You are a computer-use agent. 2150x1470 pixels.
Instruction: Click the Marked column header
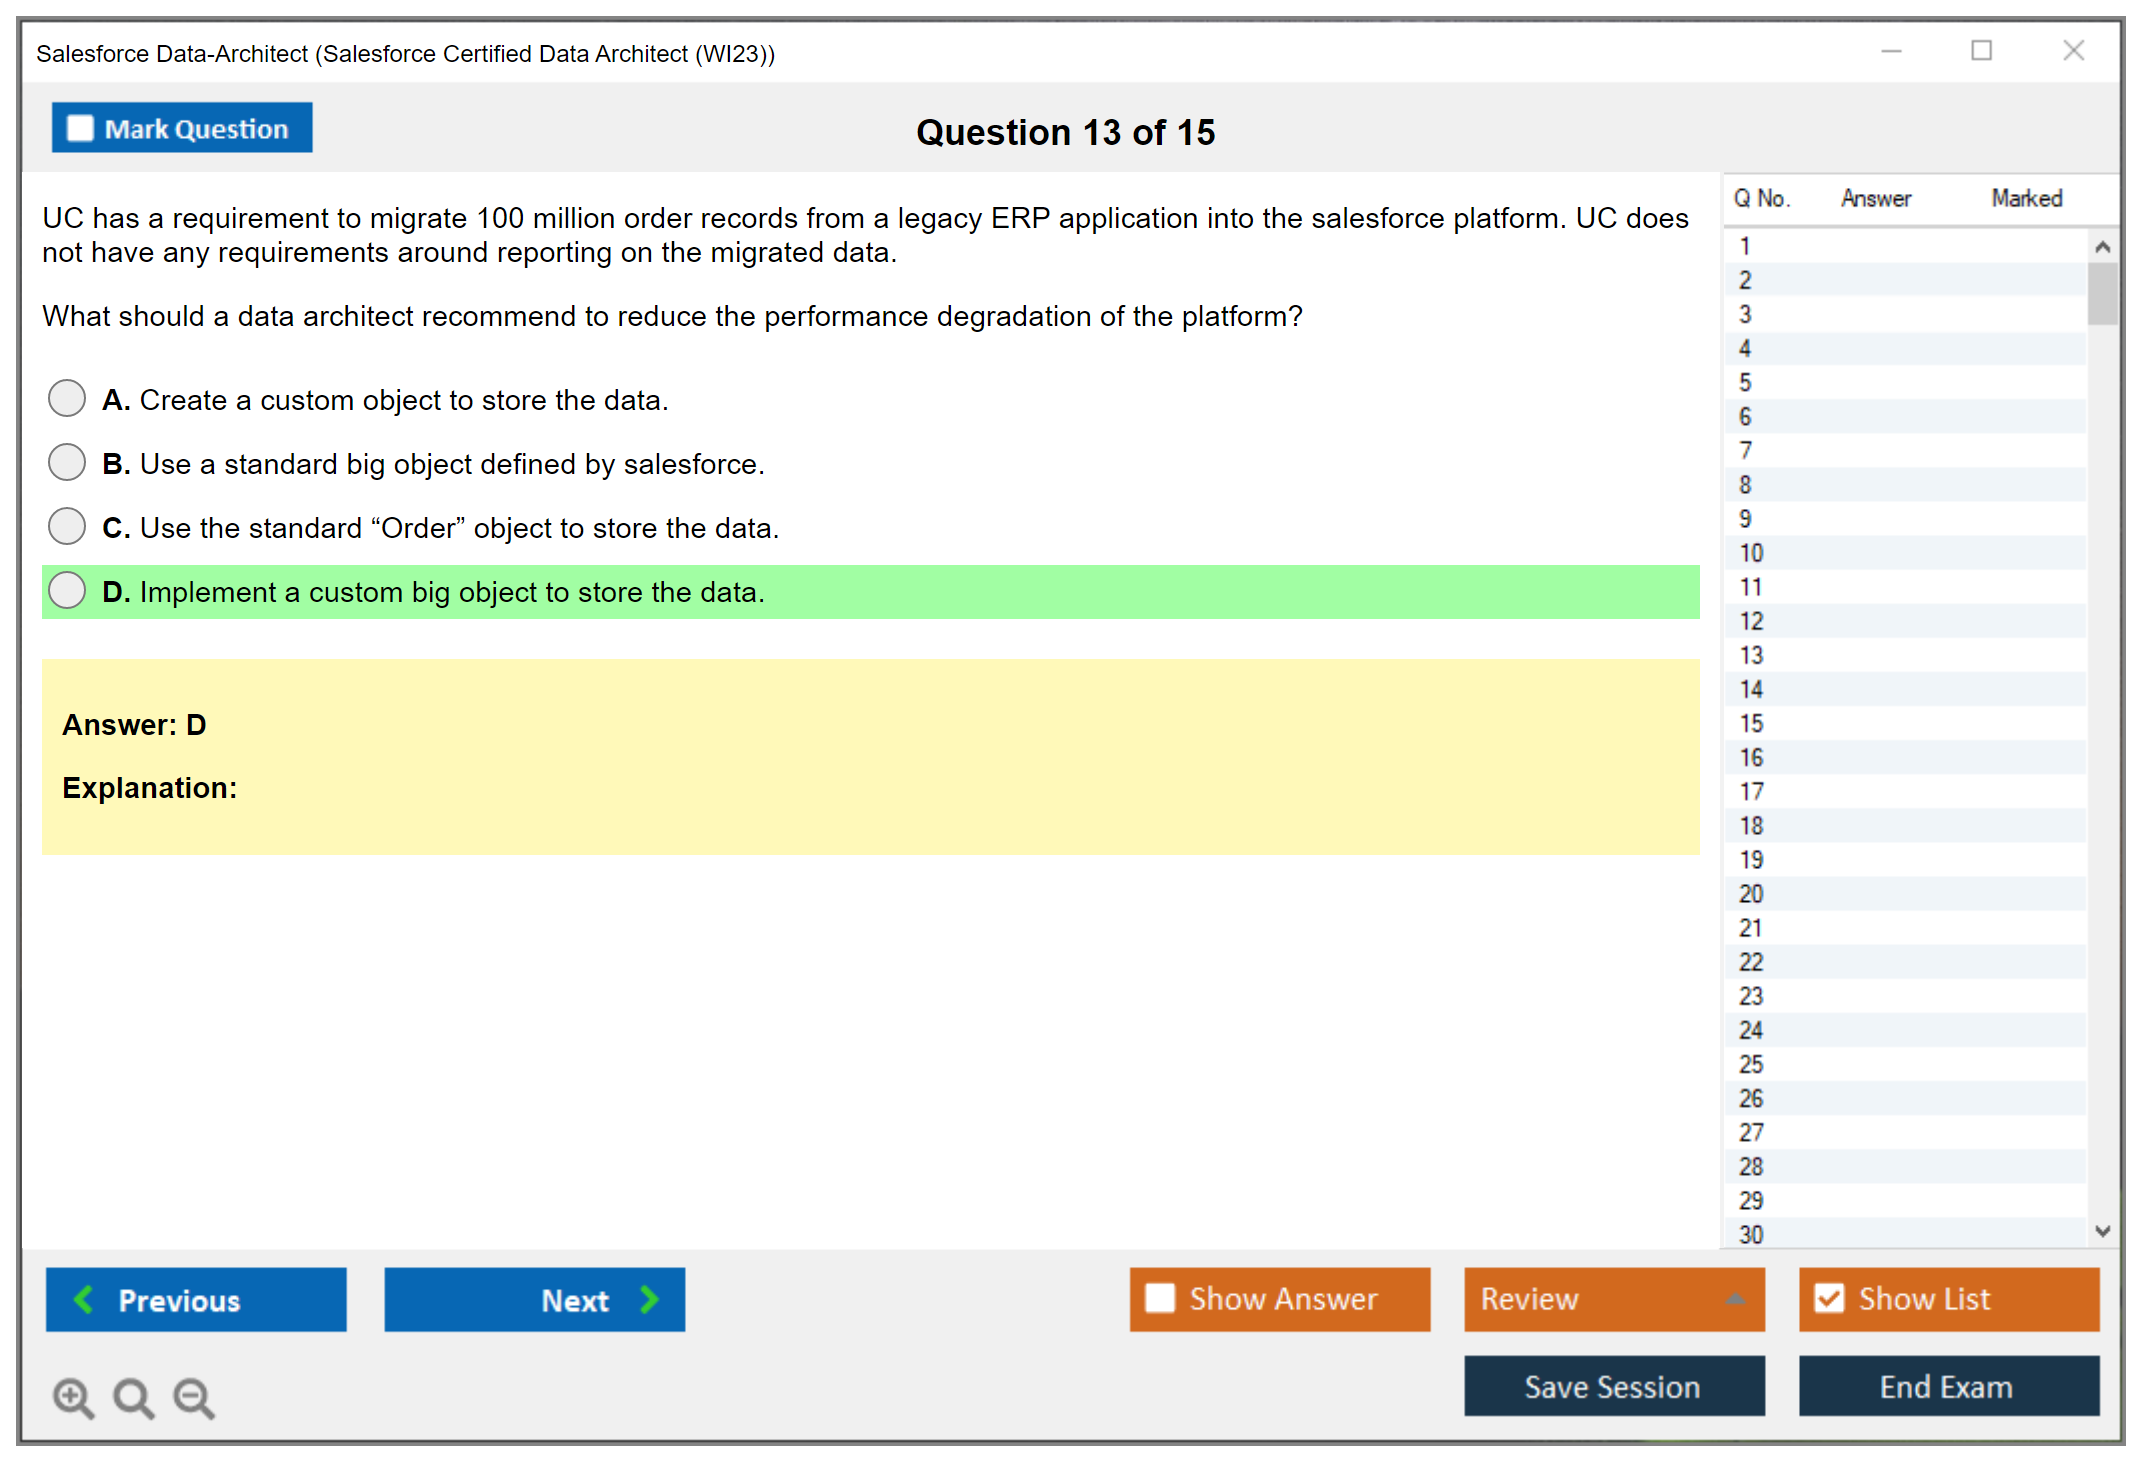pos(2026,198)
